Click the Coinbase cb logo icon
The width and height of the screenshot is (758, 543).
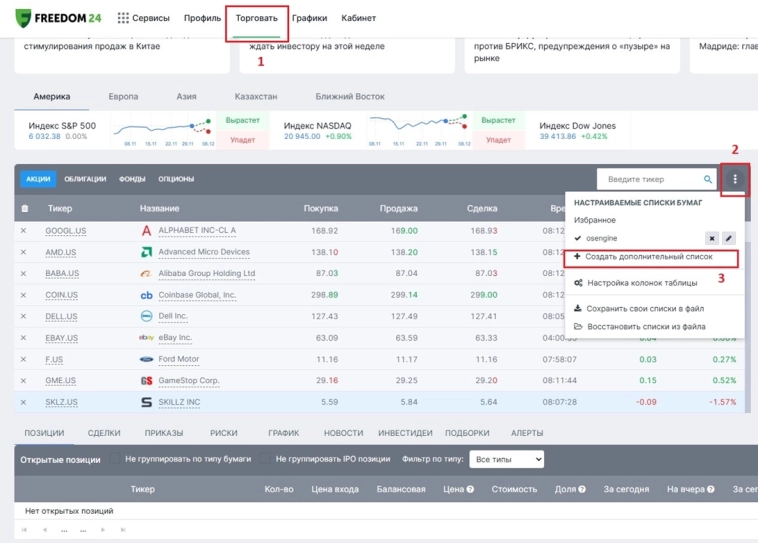click(146, 295)
